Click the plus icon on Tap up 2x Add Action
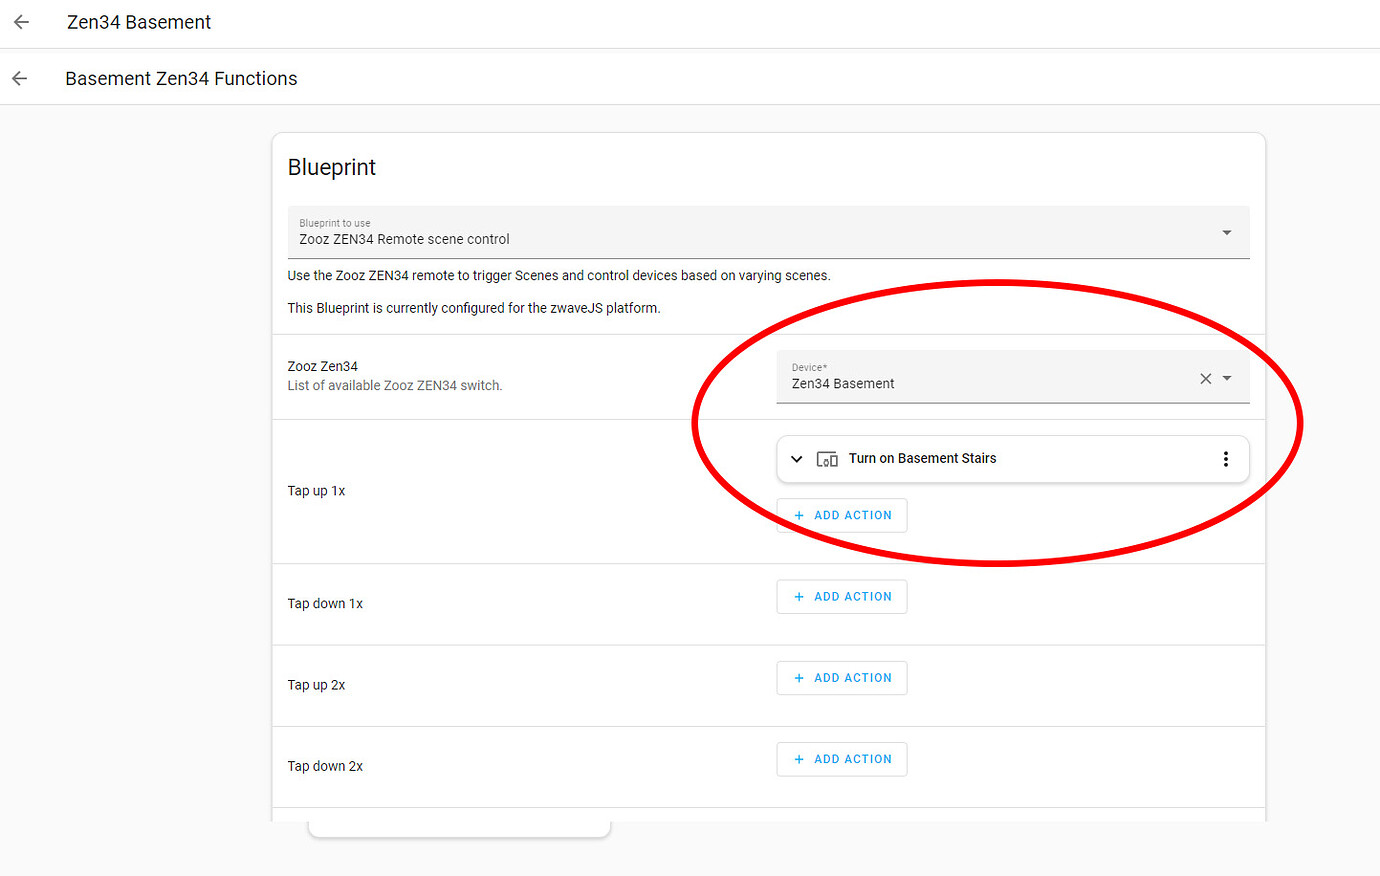This screenshot has height=876, width=1380. point(799,677)
